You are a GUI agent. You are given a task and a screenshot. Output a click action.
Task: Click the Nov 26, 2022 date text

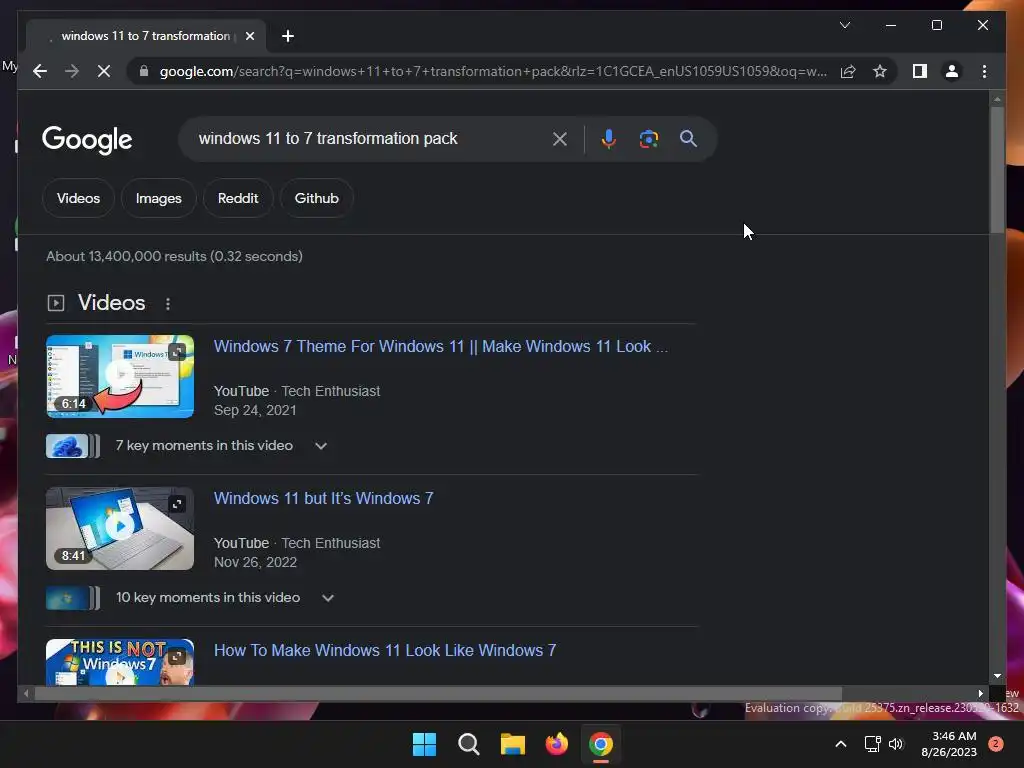[x=255, y=562]
